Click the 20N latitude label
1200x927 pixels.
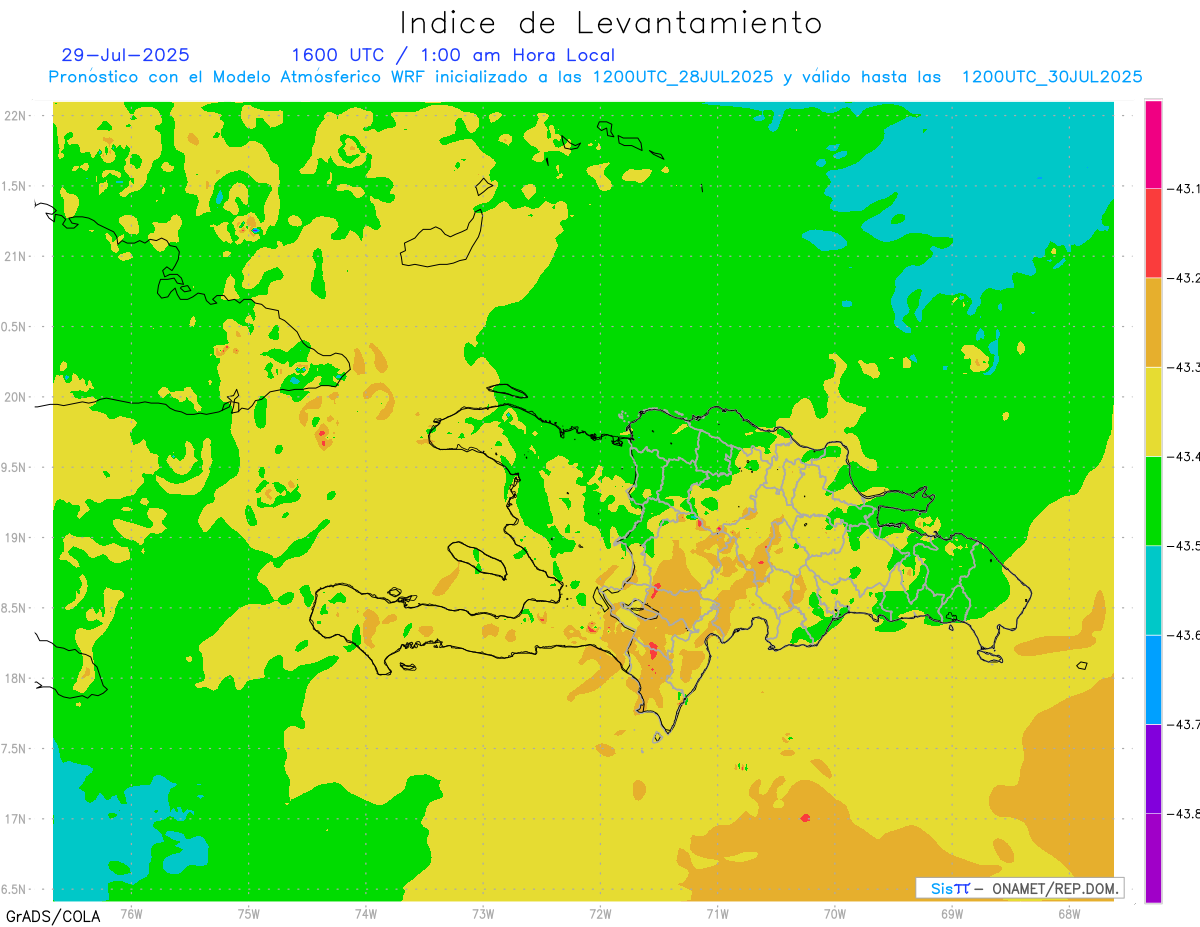click(x=17, y=397)
